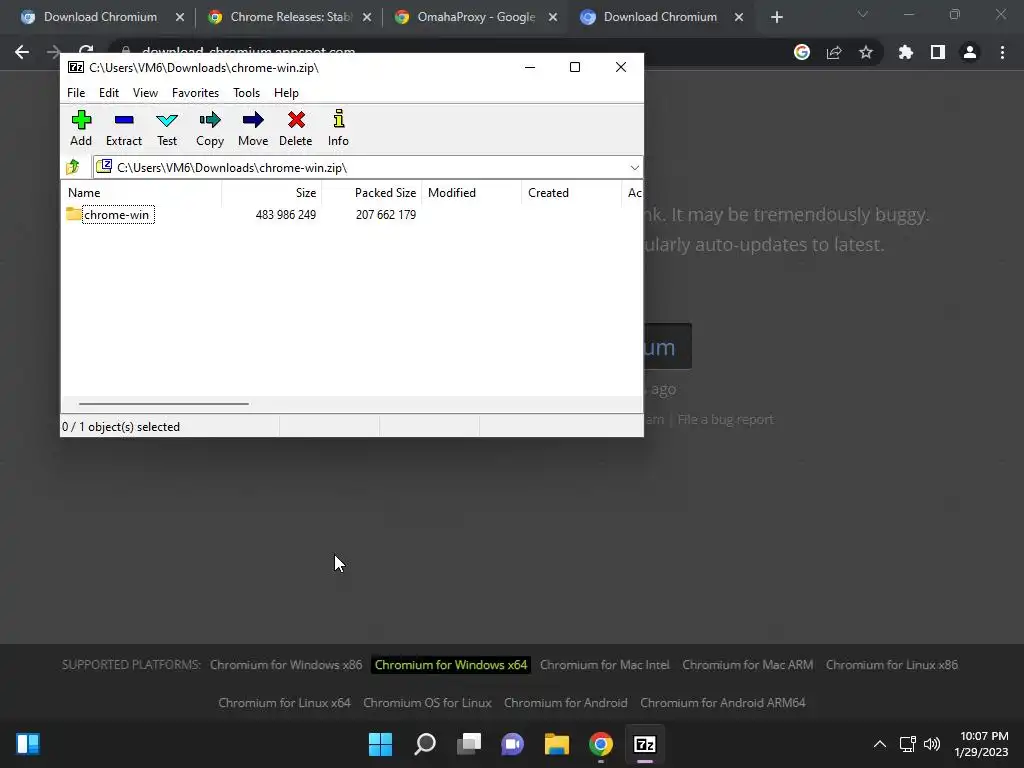This screenshot has width=1024, height=768.
Task: Show hidden system tray icons chevron
Action: pyautogui.click(x=880, y=744)
